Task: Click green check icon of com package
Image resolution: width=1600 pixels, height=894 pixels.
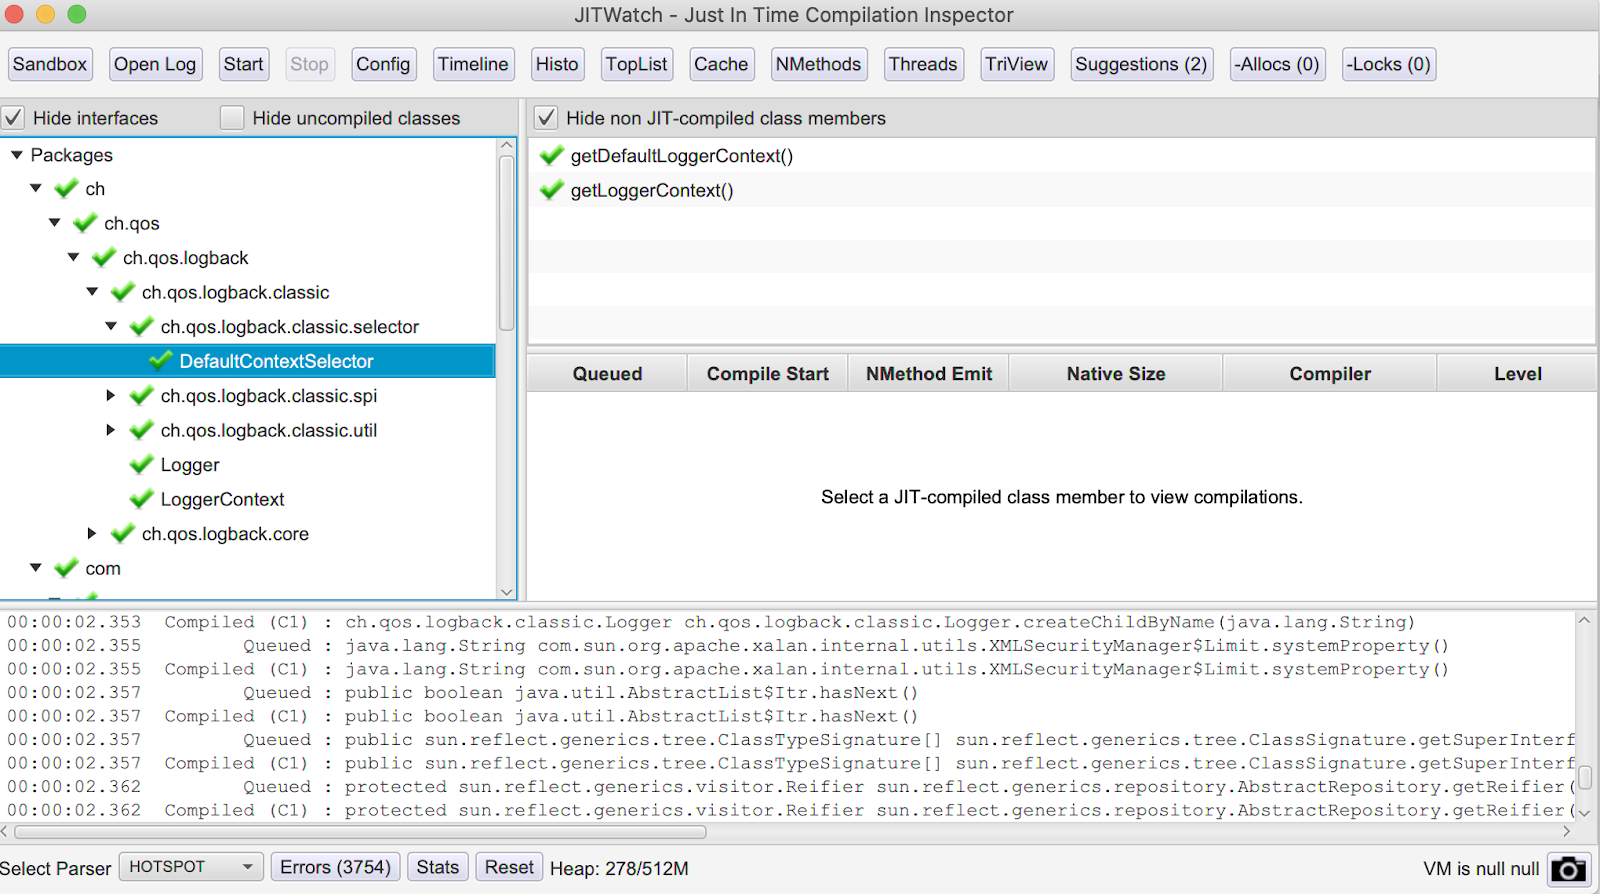Action: coord(67,567)
